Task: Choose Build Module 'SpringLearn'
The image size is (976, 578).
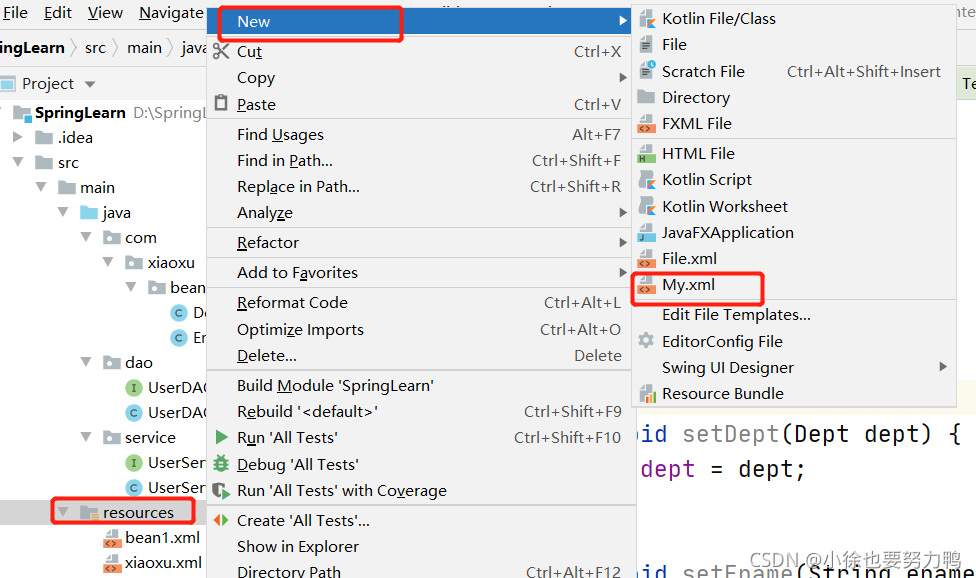Action: click(419, 386)
